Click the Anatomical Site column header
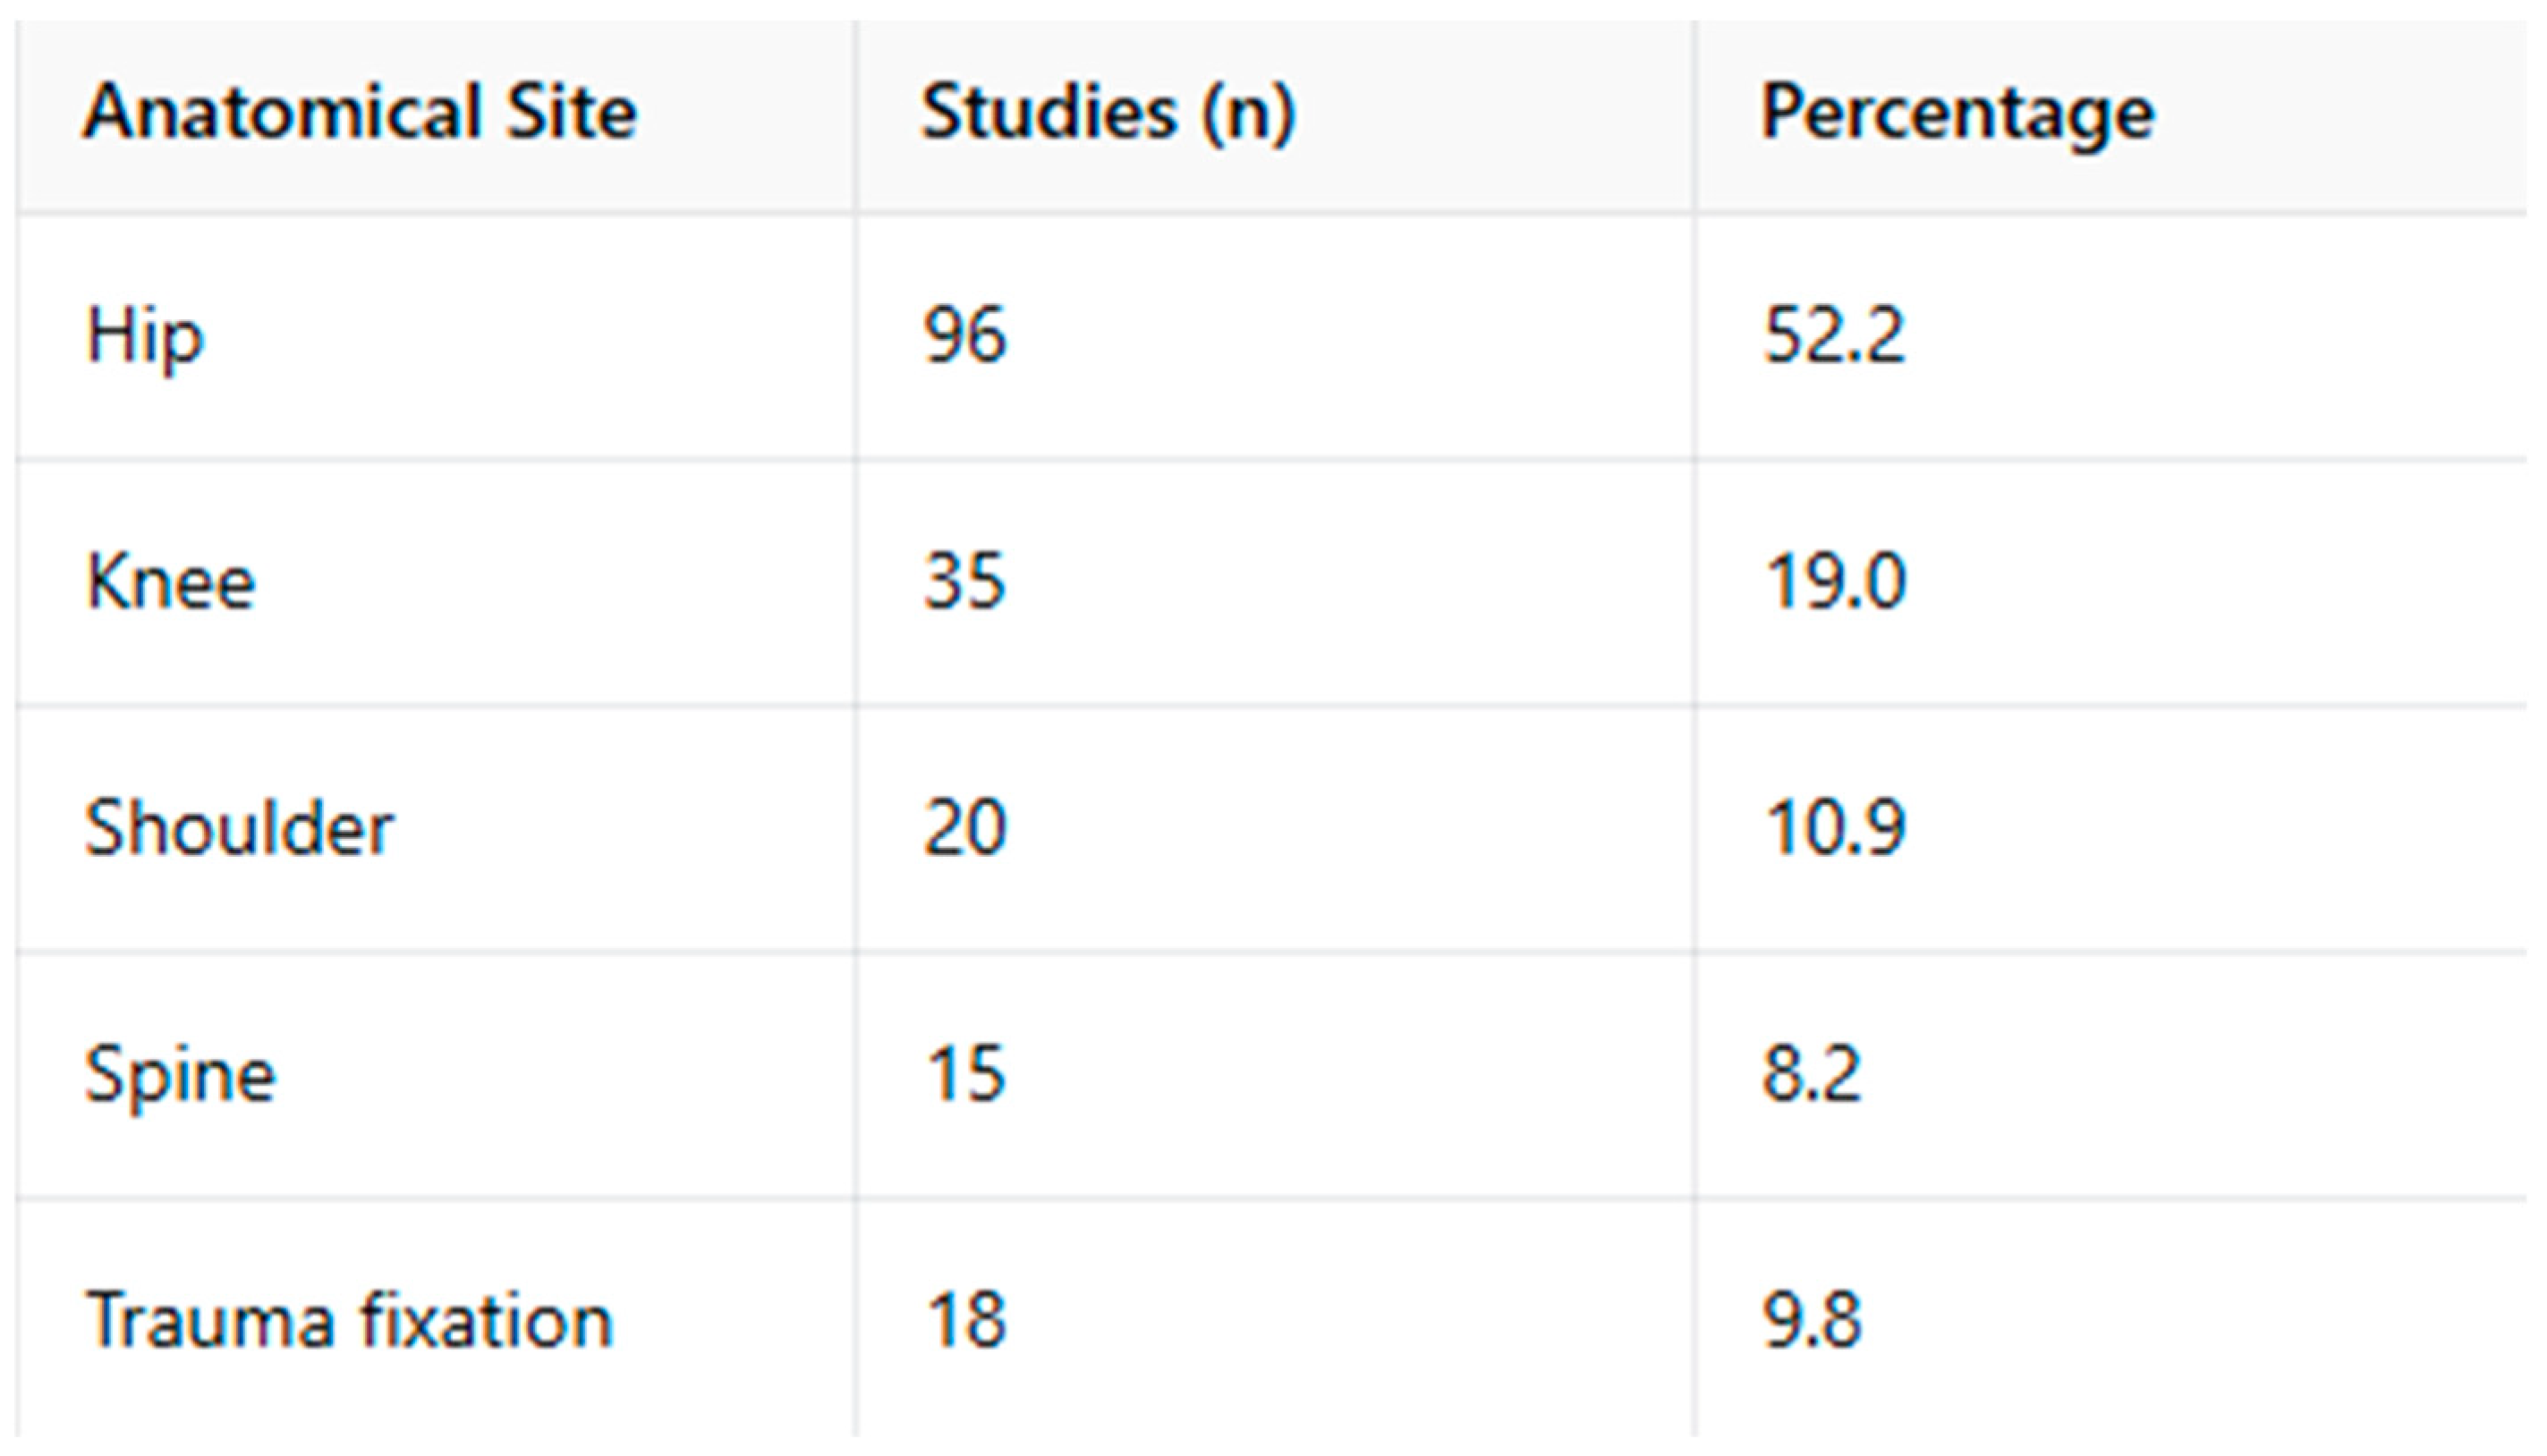 tap(359, 112)
